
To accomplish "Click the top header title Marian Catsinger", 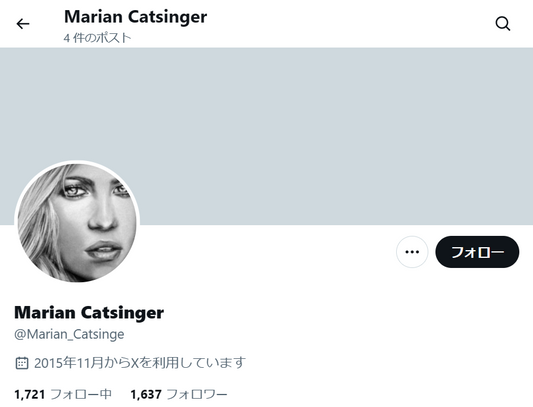I will click(x=136, y=17).
